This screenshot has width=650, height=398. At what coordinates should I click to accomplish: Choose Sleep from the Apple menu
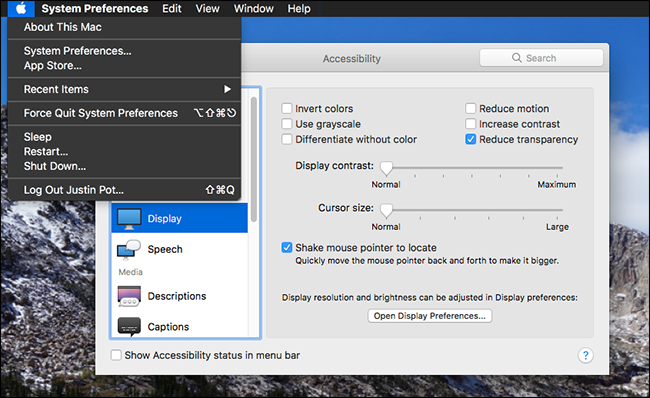(x=124, y=137)
